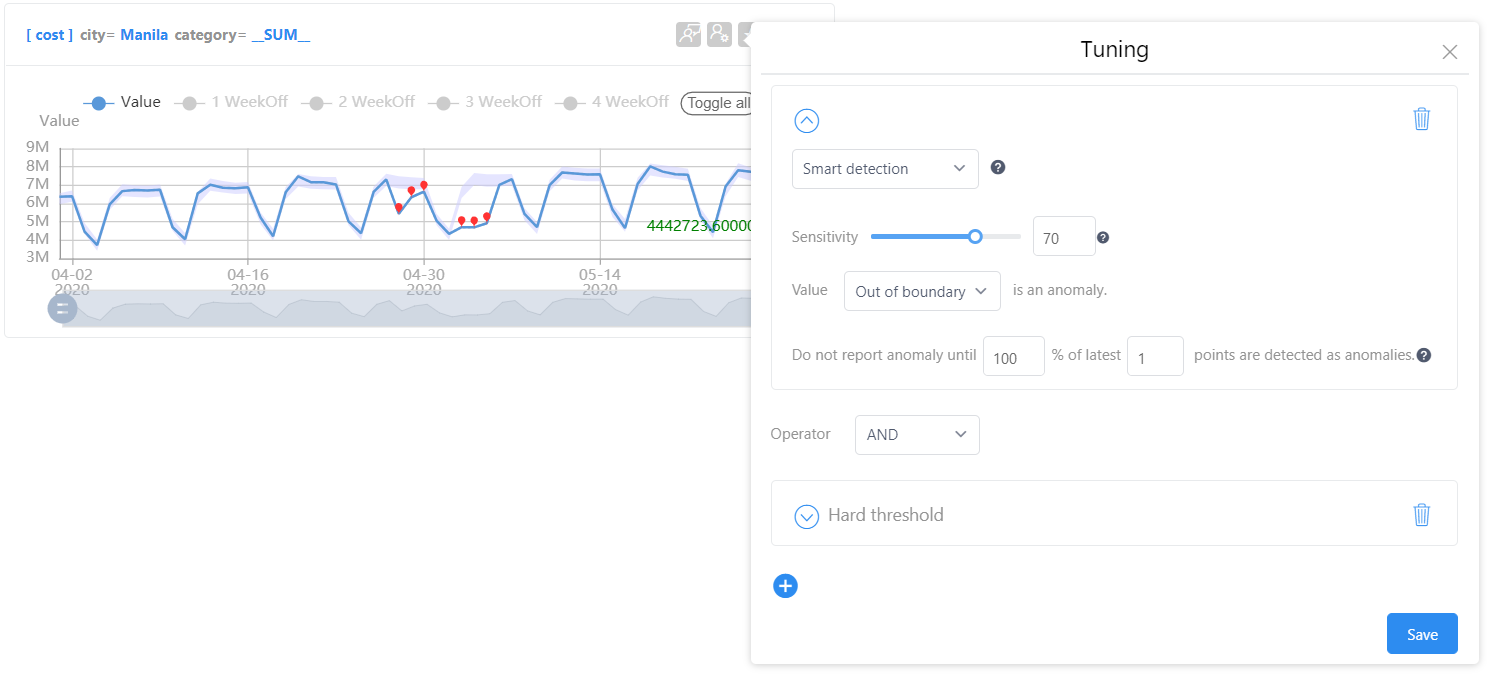1487x675 pixels.
Task: Toggle the 3 WeekOff legend series
Action: point(485,102)
